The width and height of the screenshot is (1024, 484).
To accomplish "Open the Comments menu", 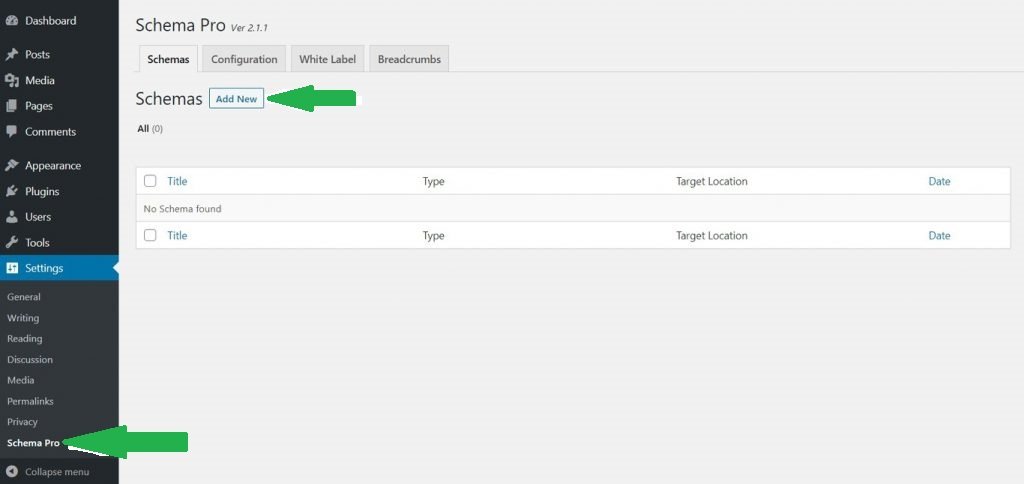I will 50,131.
